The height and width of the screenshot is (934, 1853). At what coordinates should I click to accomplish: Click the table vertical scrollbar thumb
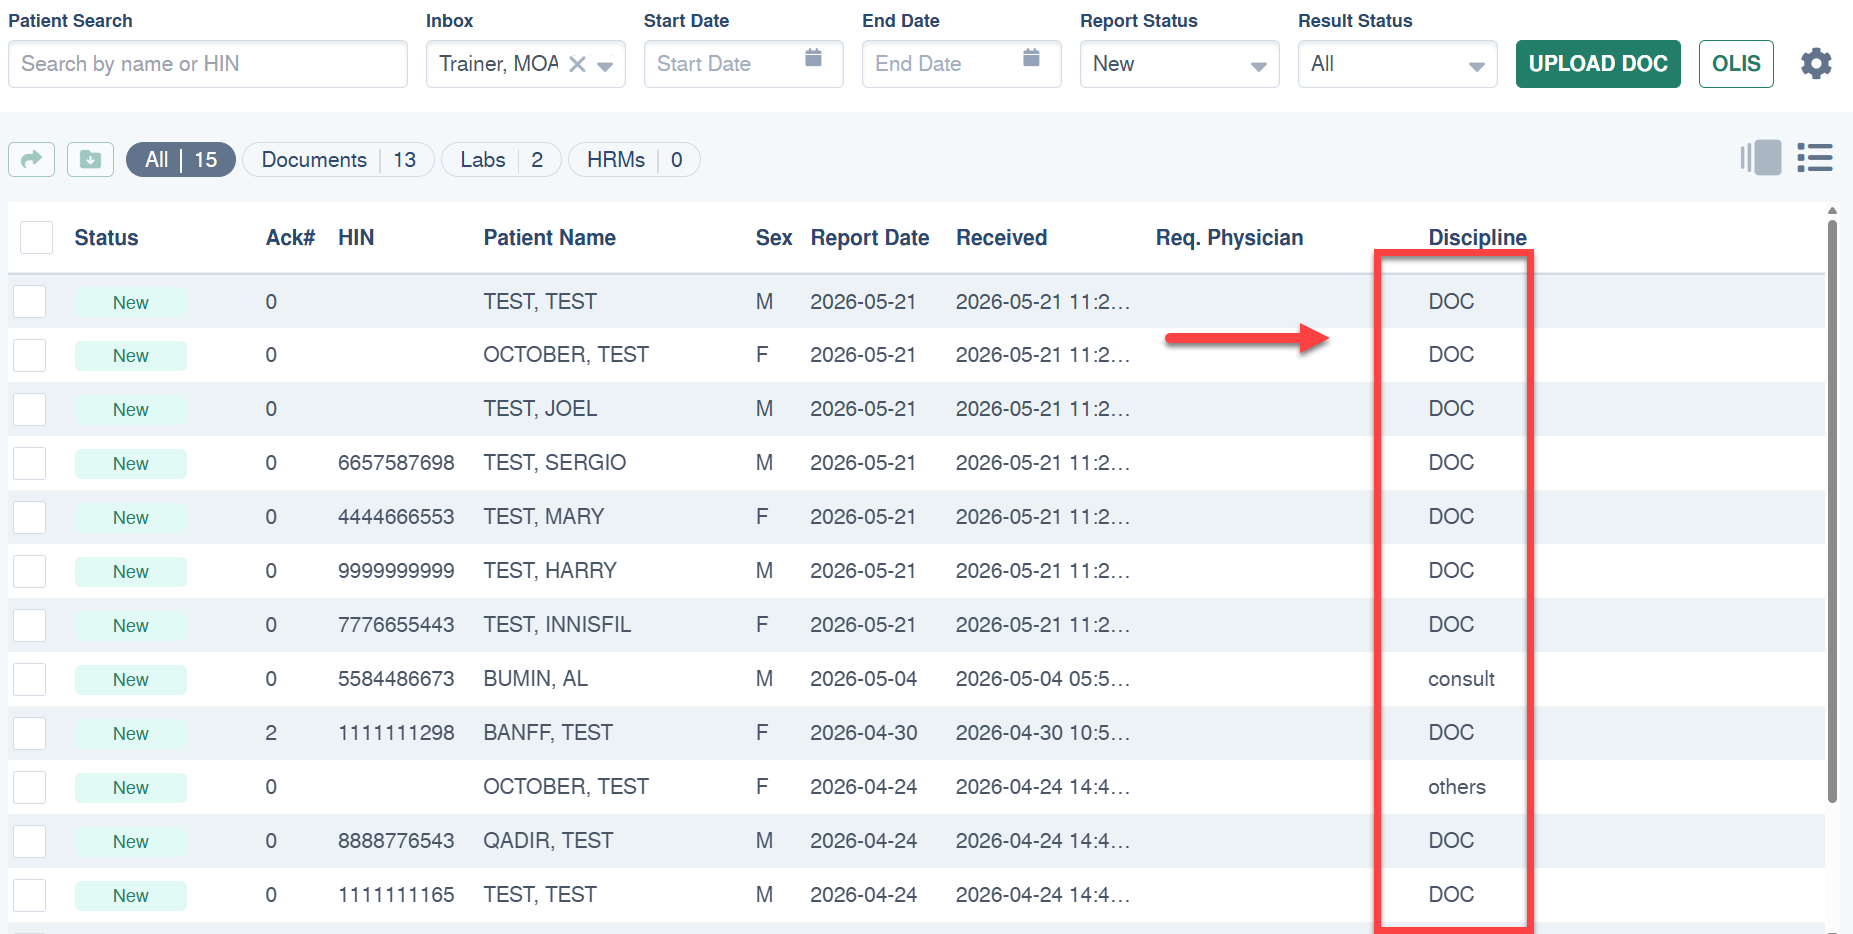pyautogui.click(x=1832, y=510)
